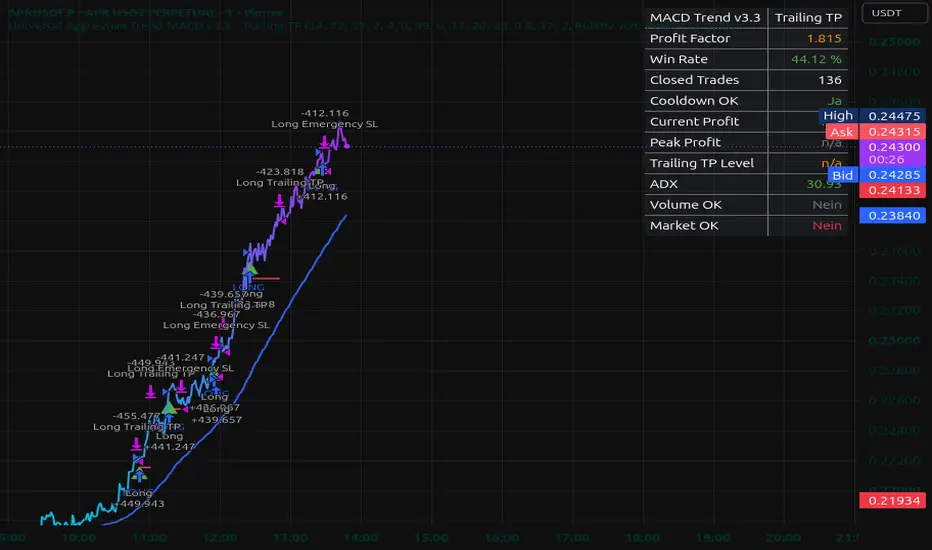The width and height of the screenshot is (932, 550).
Task: Click the Market OK Nein cell
Action: [x=808, y=225]
